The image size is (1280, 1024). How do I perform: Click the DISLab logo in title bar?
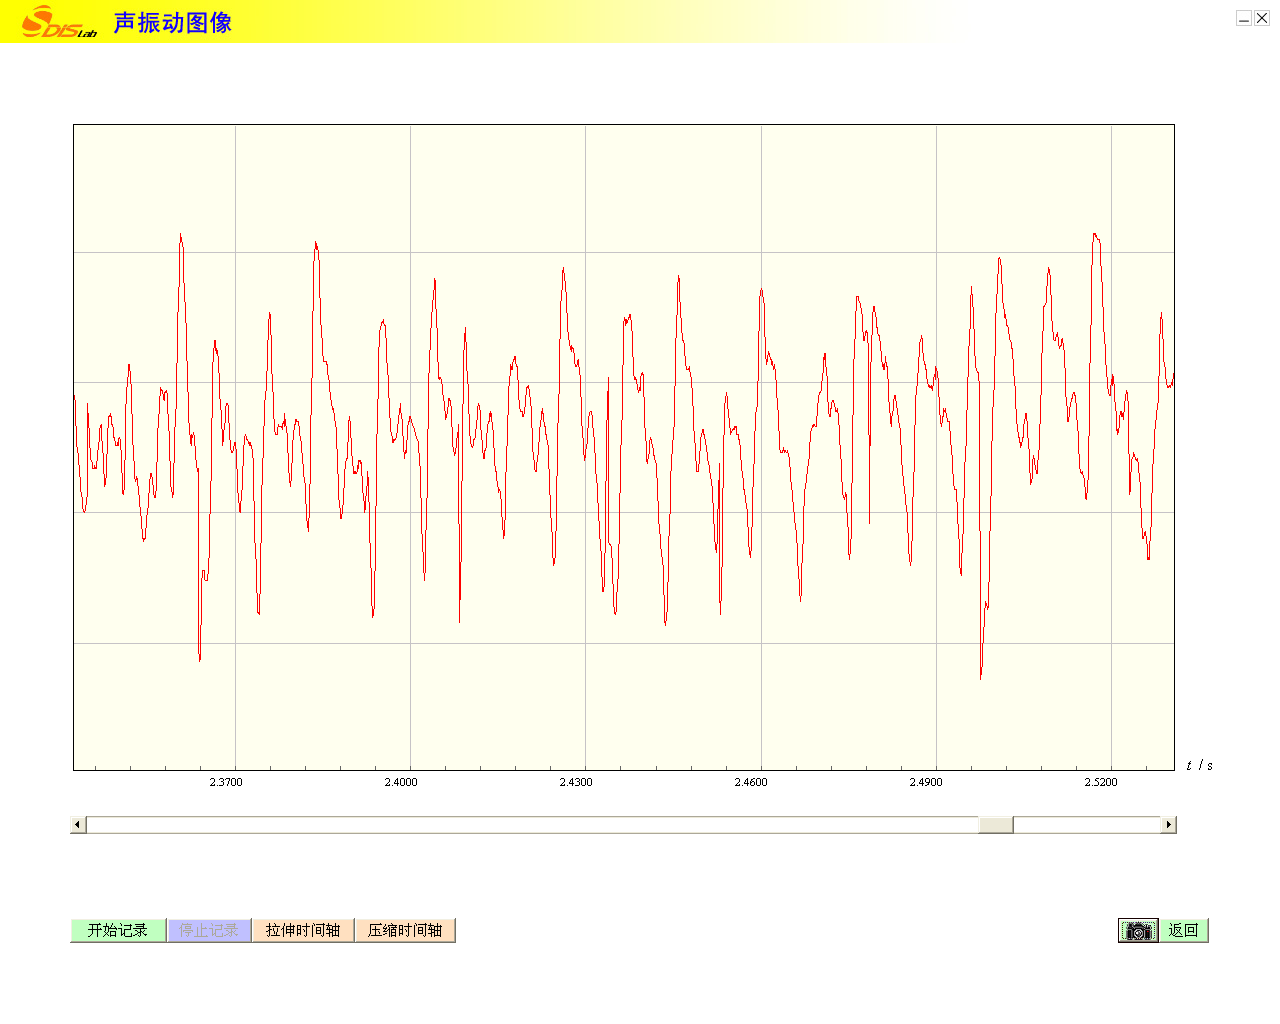coord(59,22)
